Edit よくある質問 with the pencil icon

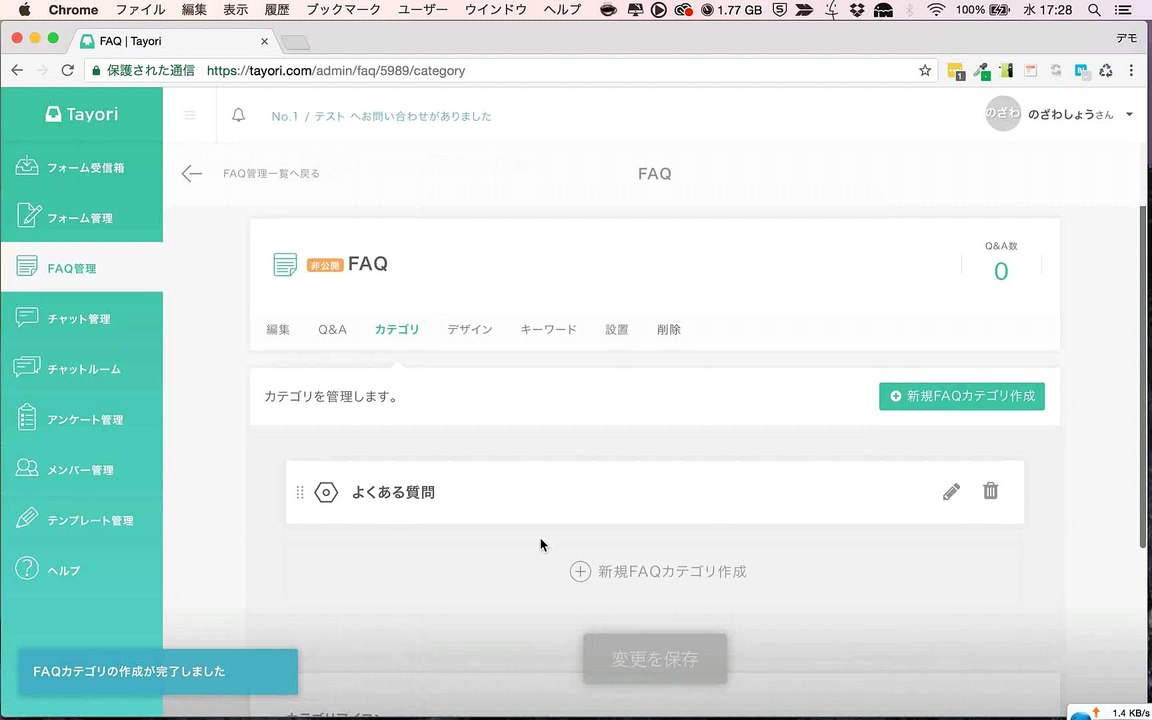tap(951, 492)
